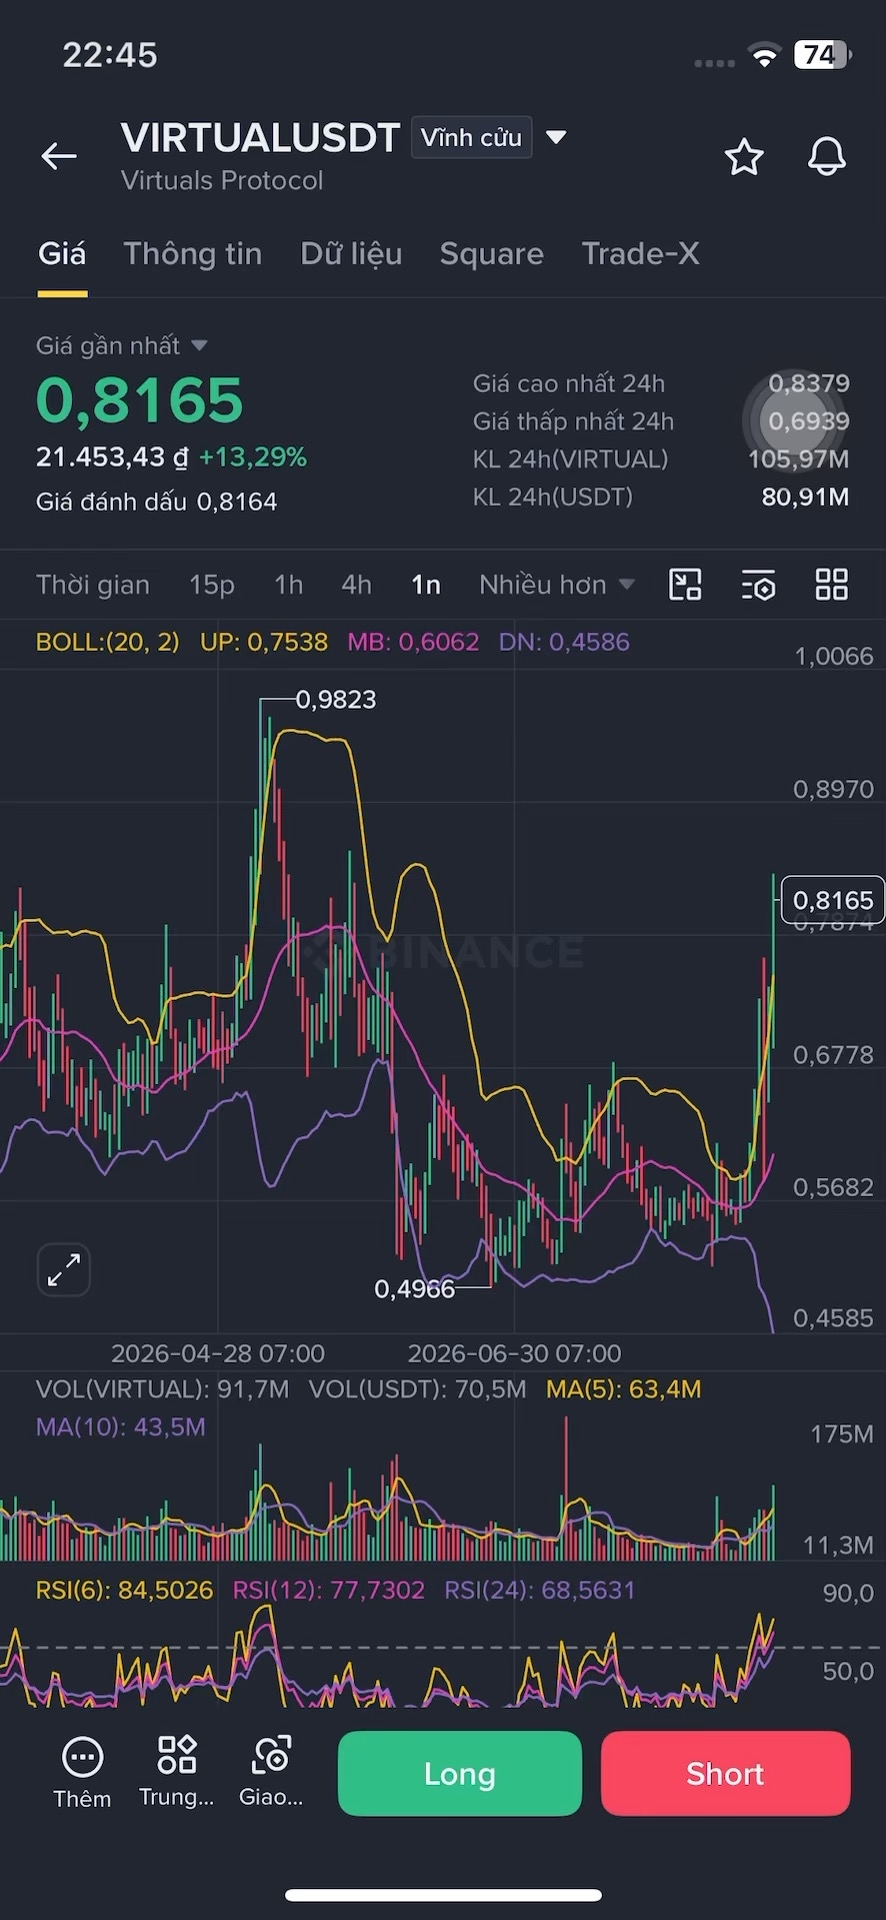Switch to the Dữ liệu tab
Viewport: 886px width, 1920px height.
(351, 254)
